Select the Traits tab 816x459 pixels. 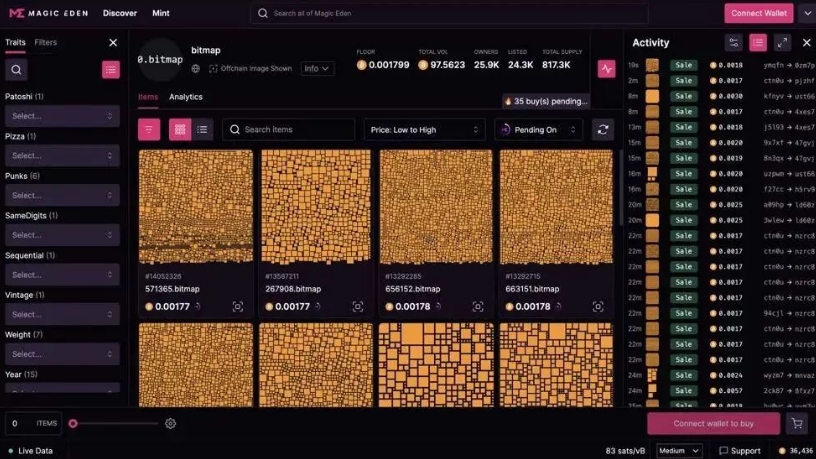(x=15, y=43)
